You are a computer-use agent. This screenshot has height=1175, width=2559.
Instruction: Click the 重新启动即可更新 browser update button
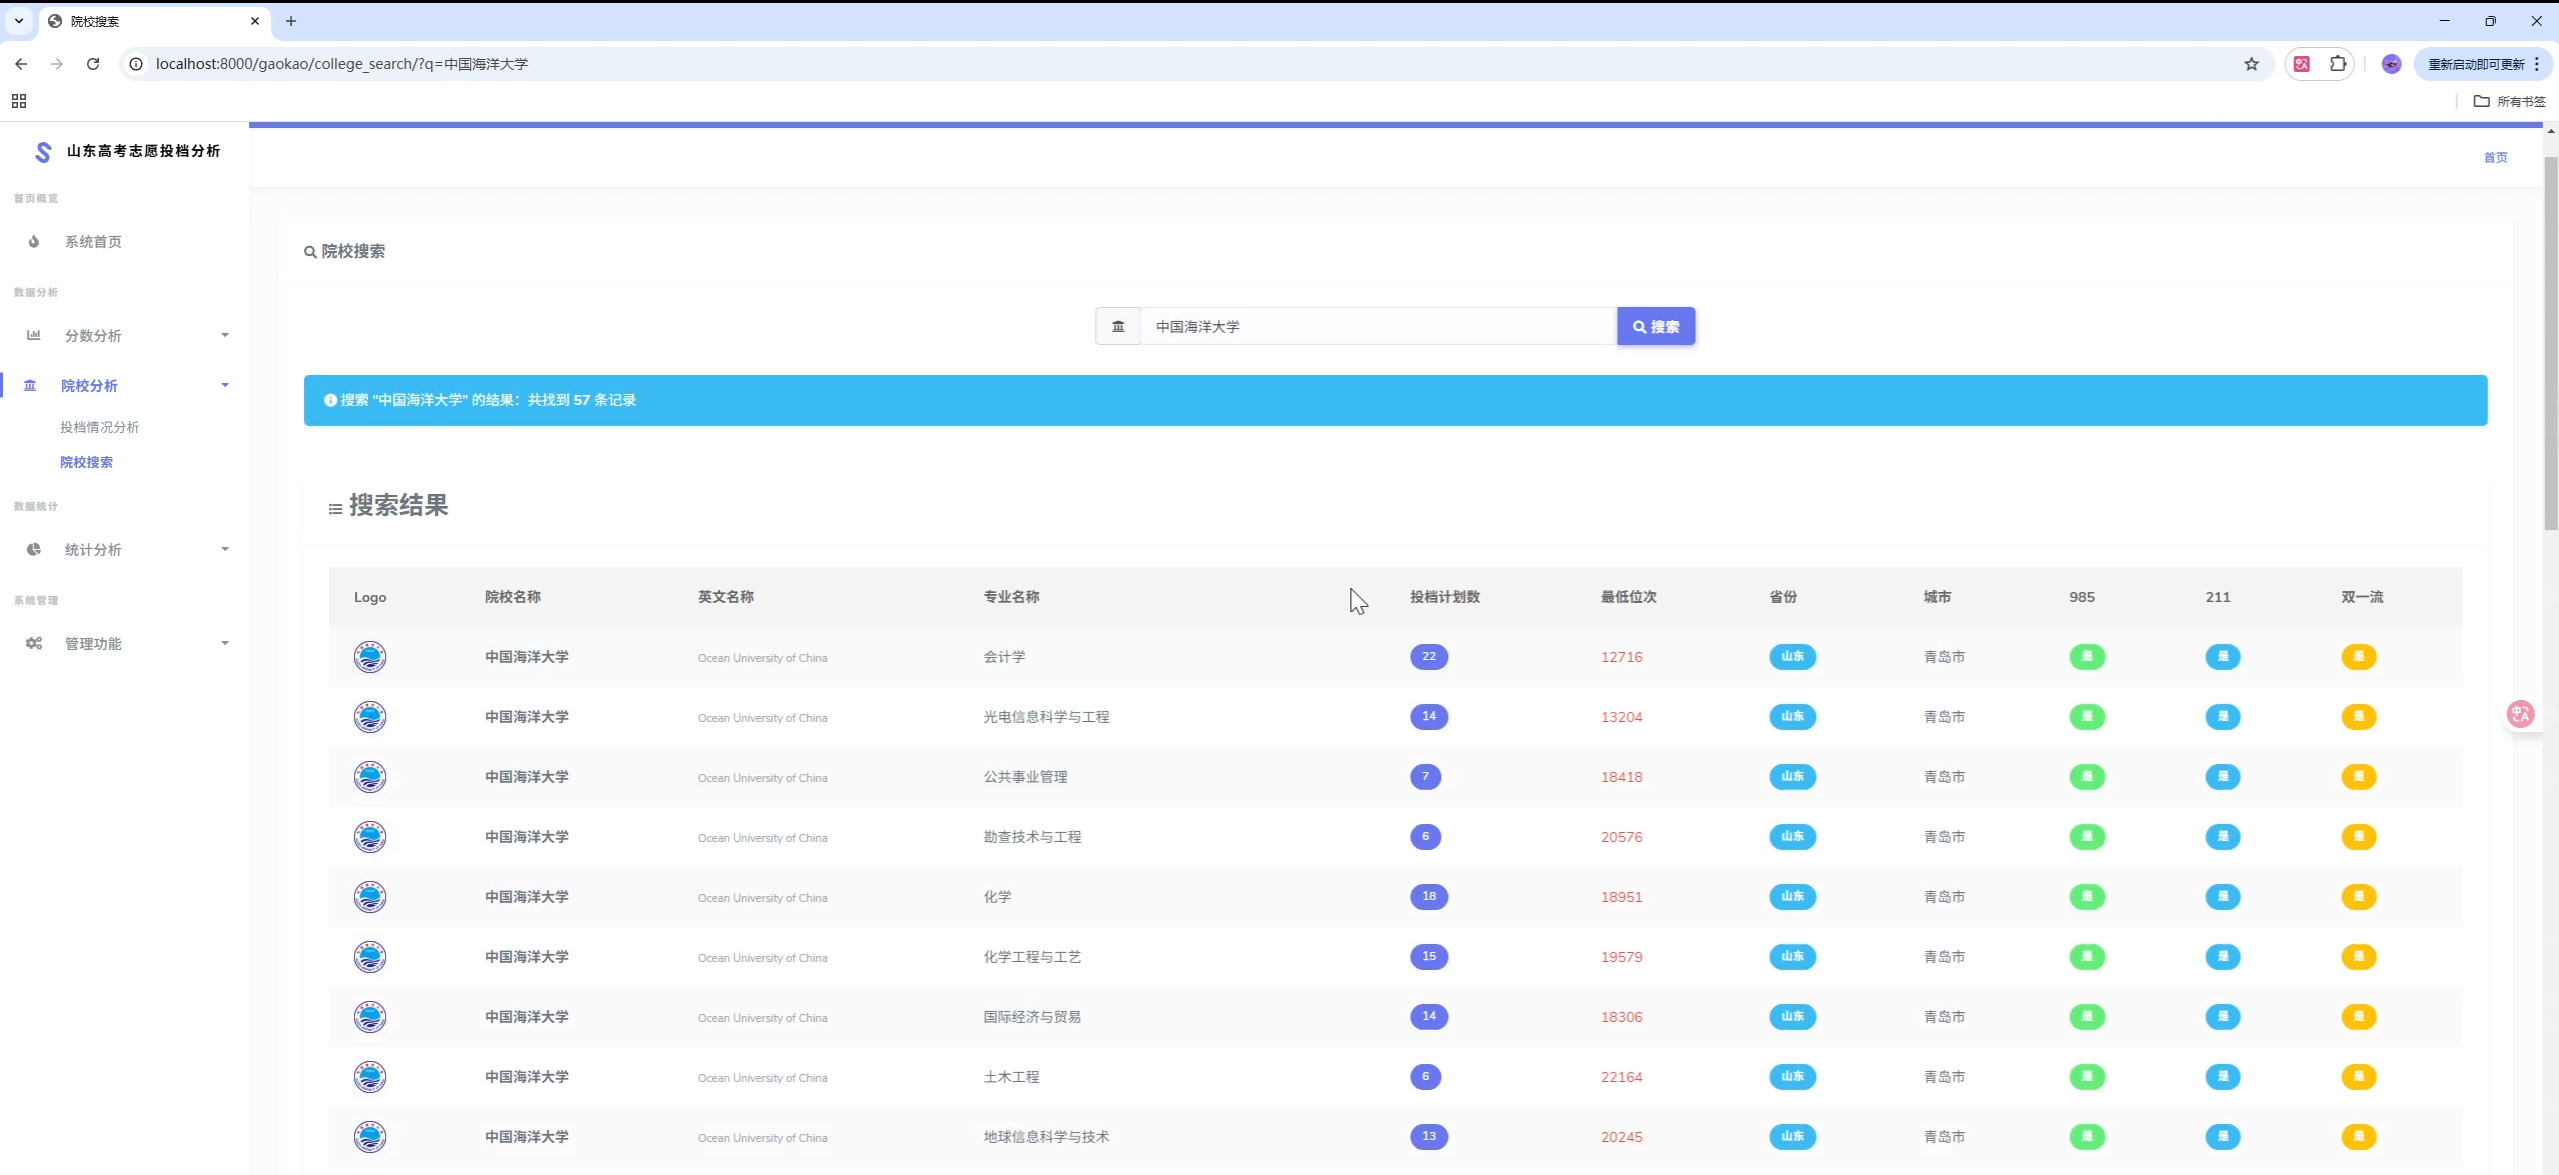[x=2484, y=64]
